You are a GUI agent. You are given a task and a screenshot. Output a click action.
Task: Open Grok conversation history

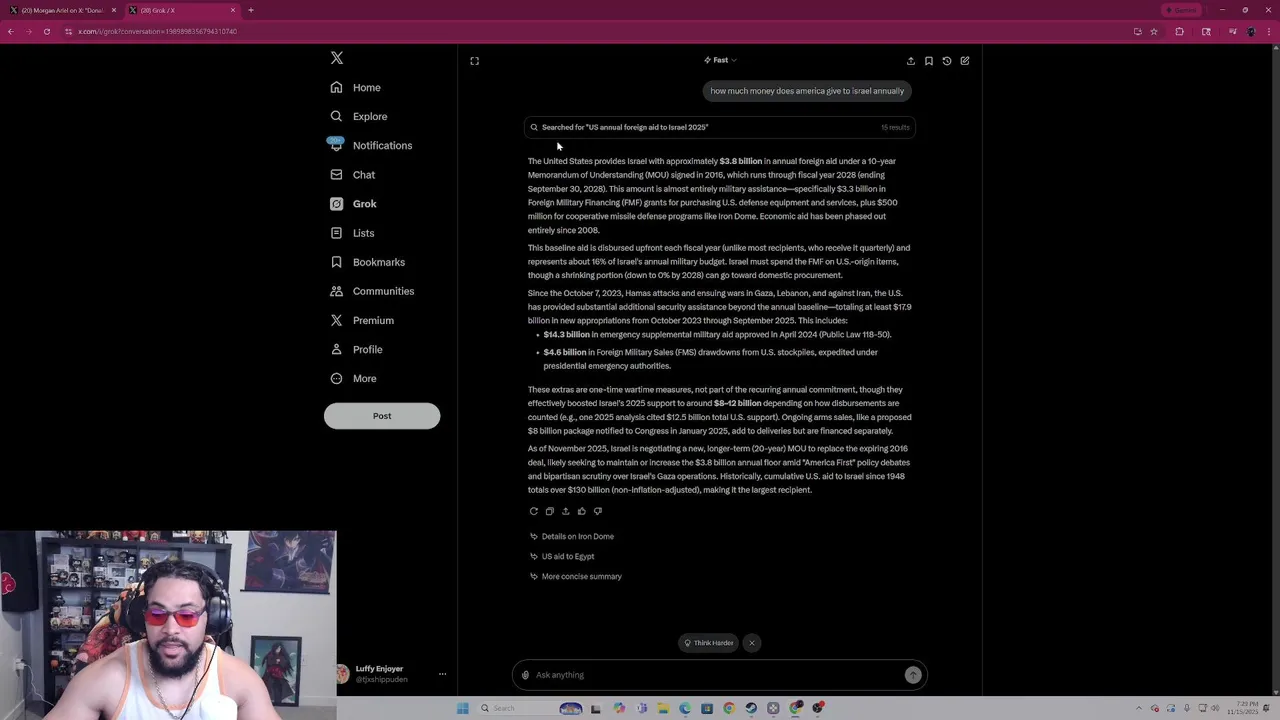[947, 61]
